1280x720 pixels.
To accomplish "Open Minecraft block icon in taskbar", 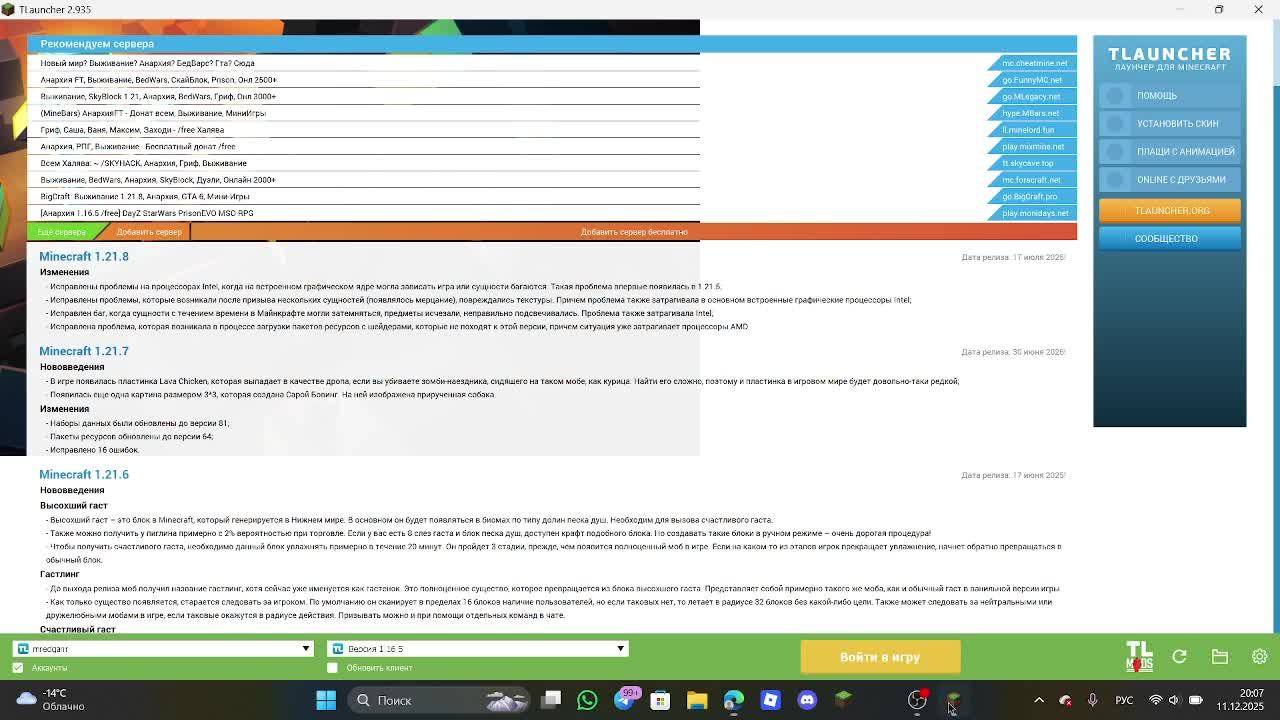I will [844, 700].
